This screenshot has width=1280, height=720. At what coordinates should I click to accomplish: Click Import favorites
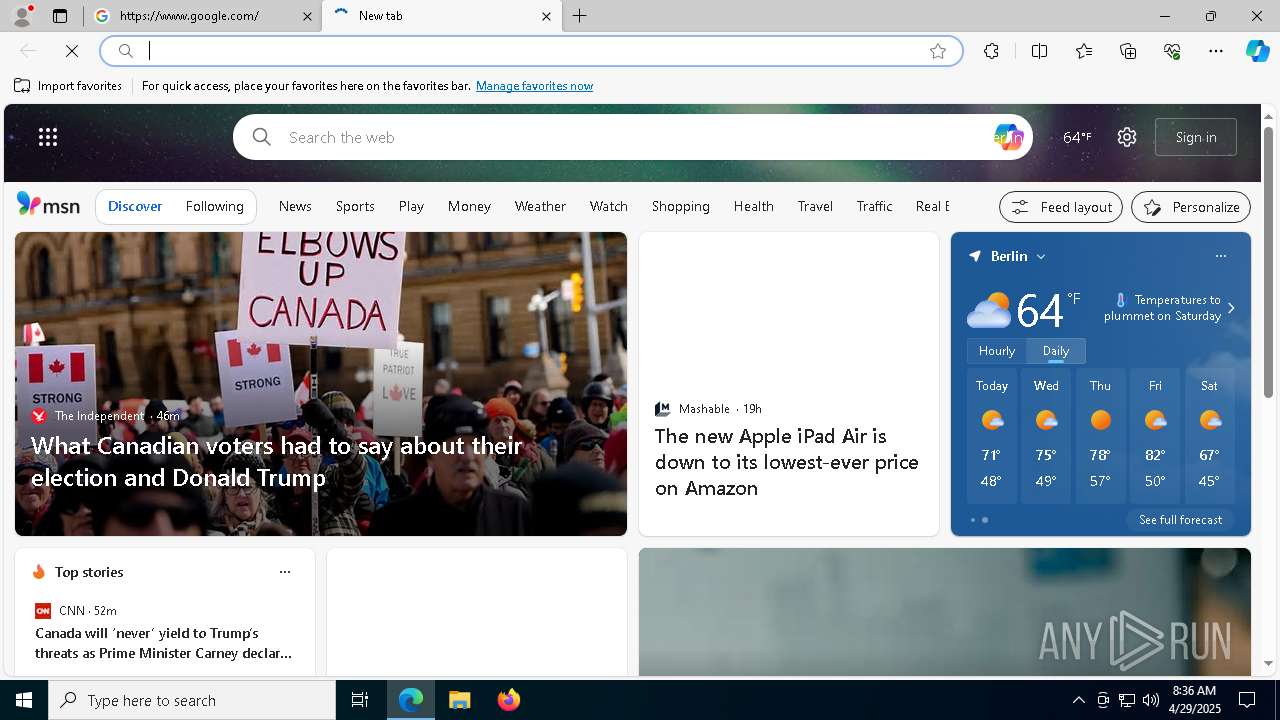(x=68, y=86)
